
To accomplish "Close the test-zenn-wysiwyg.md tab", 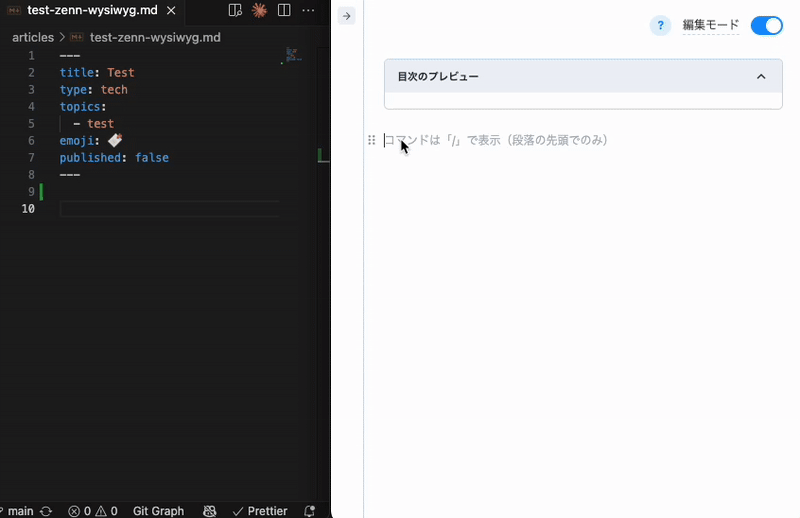I will [171, 10].
